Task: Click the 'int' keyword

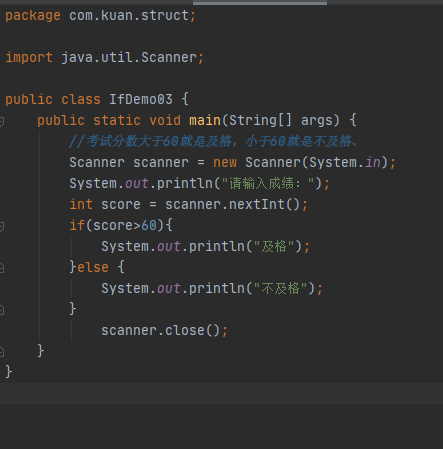Action: 81,204
